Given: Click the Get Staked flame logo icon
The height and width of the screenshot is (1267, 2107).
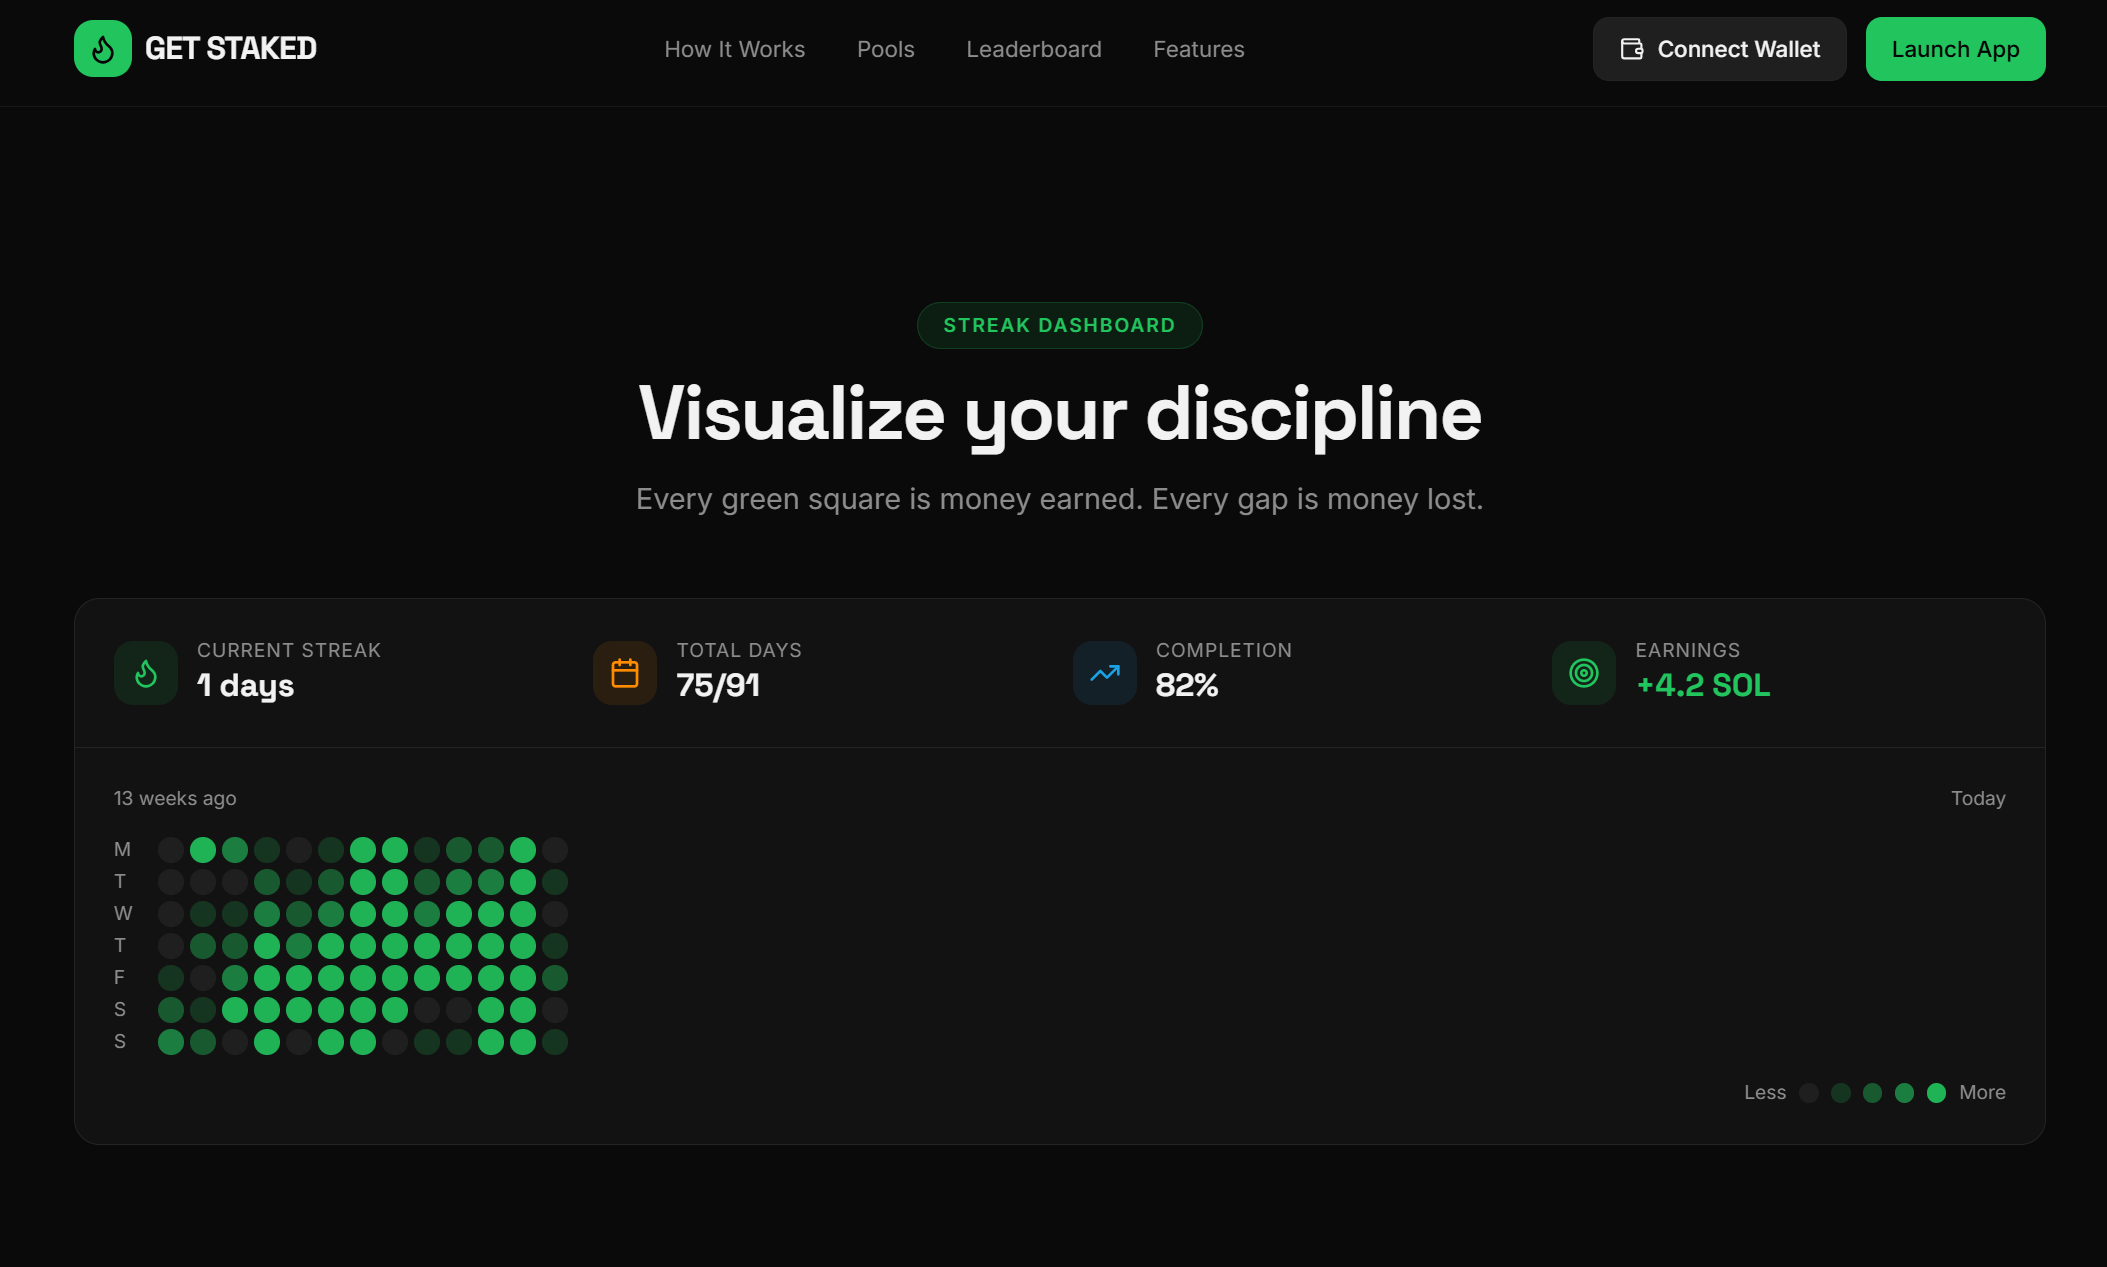Looking at the screenshot, I should pyautogui.click(x=103, y=49).
